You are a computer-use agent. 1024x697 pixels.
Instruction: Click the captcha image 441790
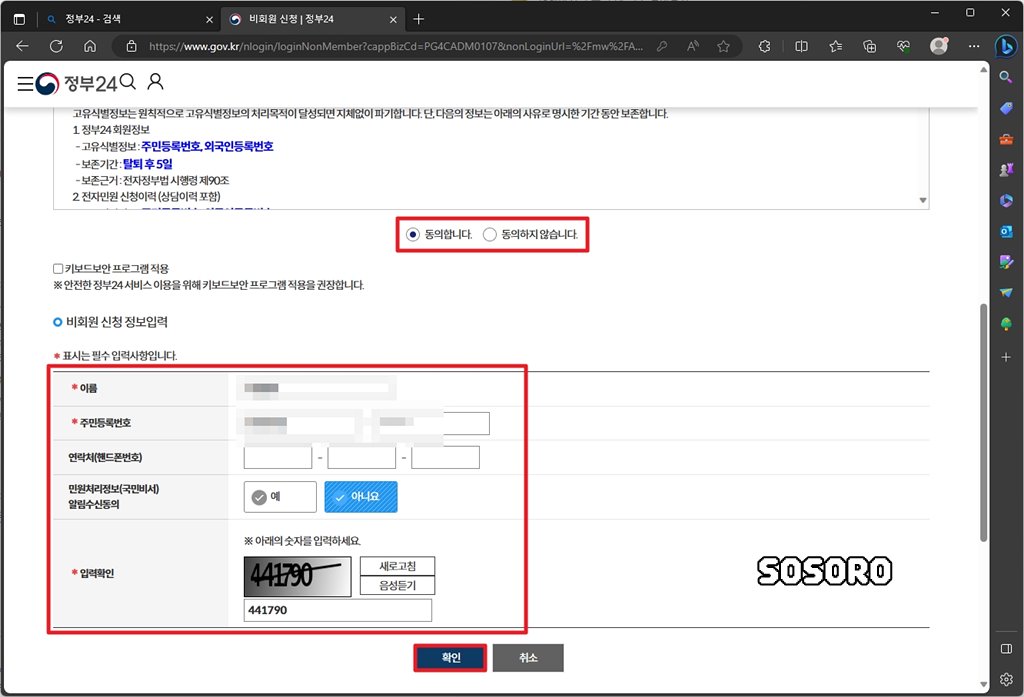click(298, 576)
